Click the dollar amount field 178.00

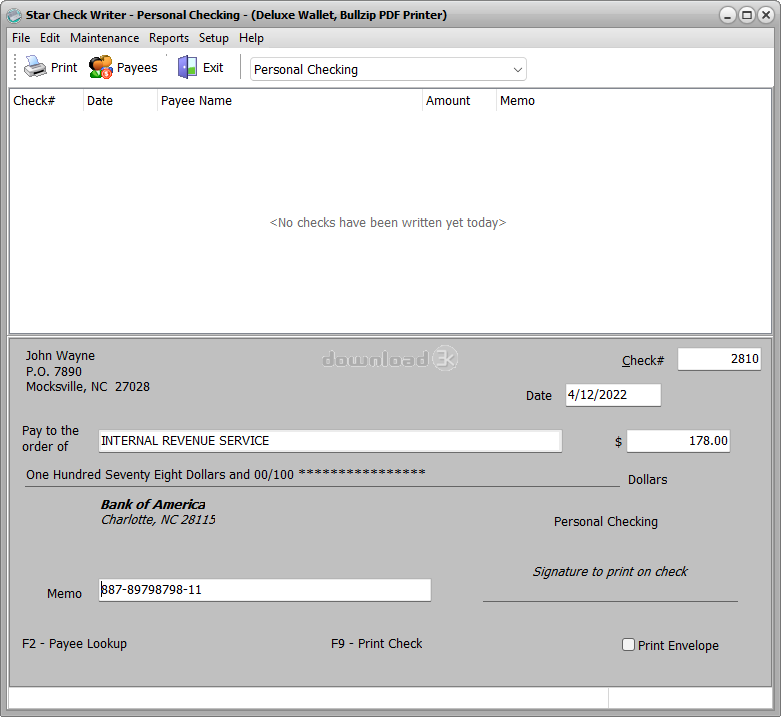(x=678, y=441)
